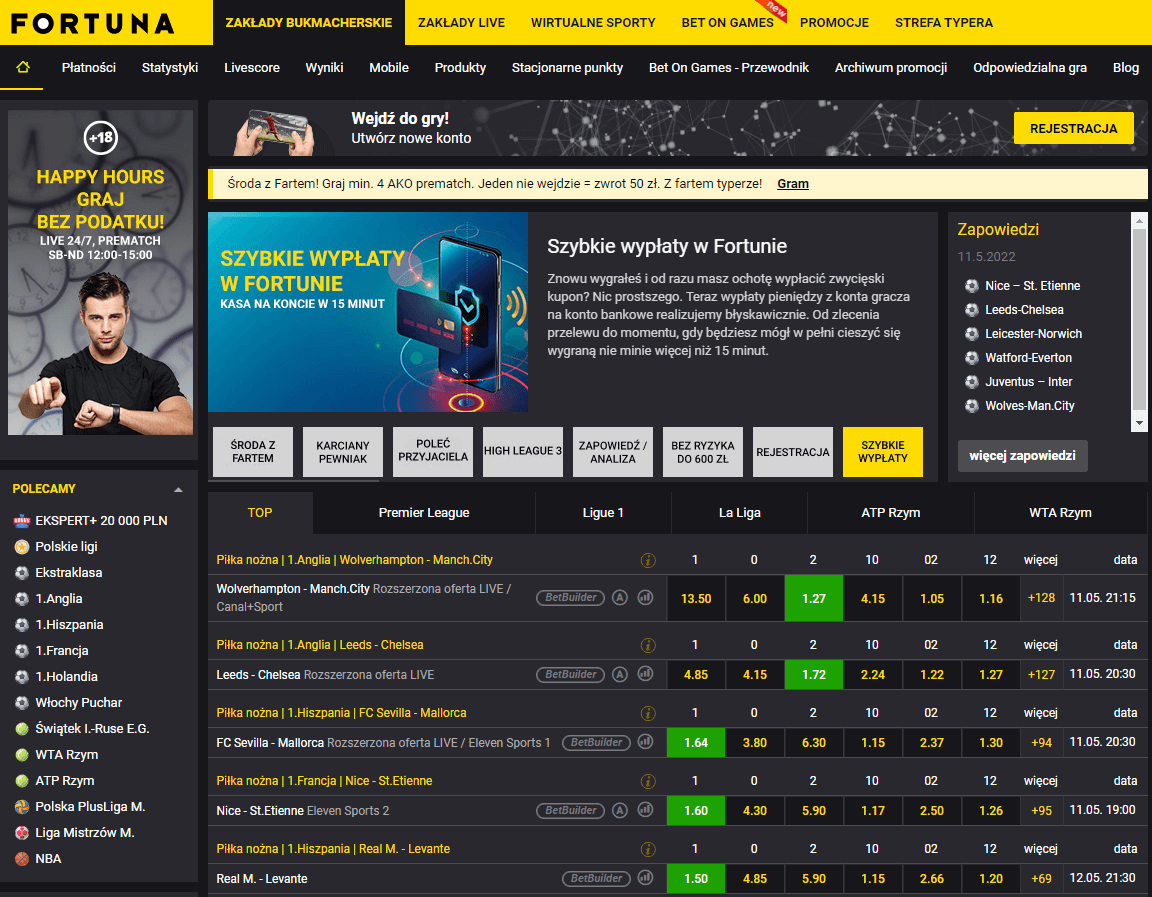Screen dimensions: 1152x897
Task: Open 1.Hiszpania in the sidebar list
Action: point(69,624)
